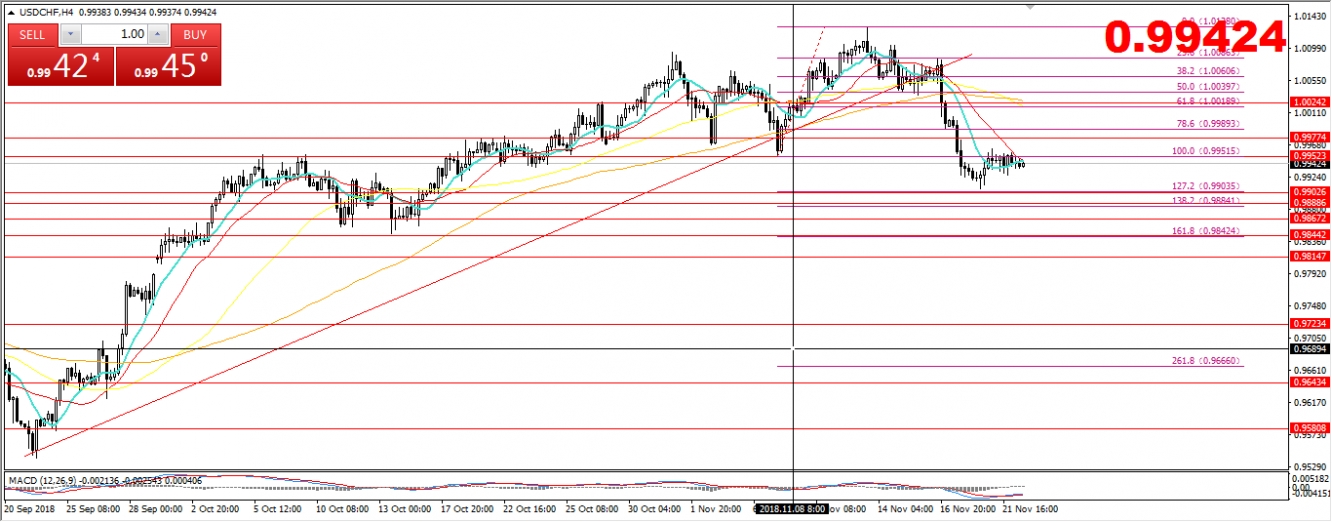Select the 0.97234 horizontal line price label
This screenshot has width=1332, height=522.
point(1309,324)
